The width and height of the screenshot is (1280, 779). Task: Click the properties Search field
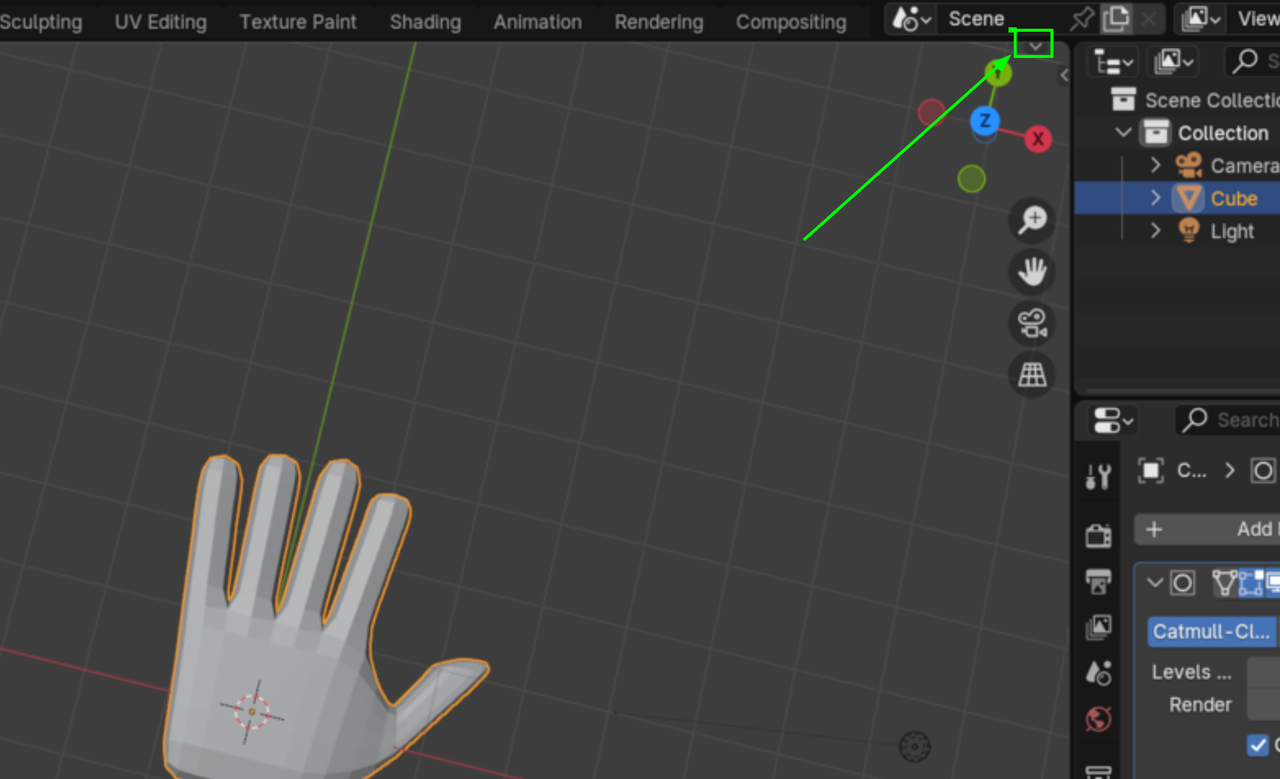(1228, 420)
